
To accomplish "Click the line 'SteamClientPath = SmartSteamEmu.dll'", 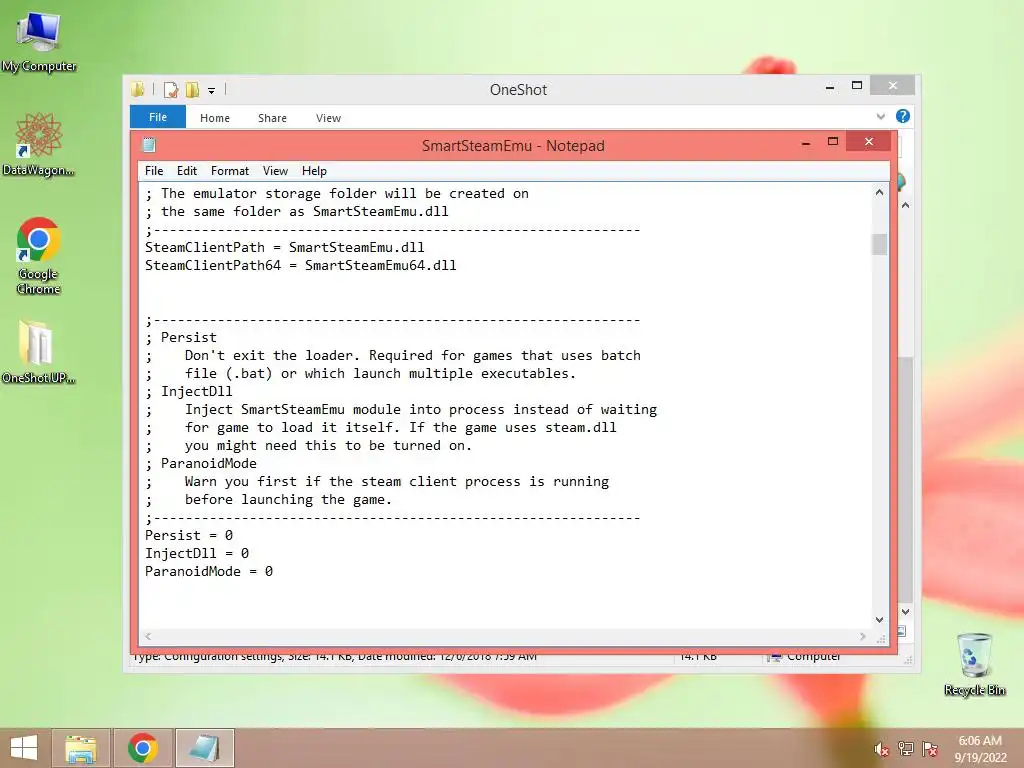I will tap(285, 248).
